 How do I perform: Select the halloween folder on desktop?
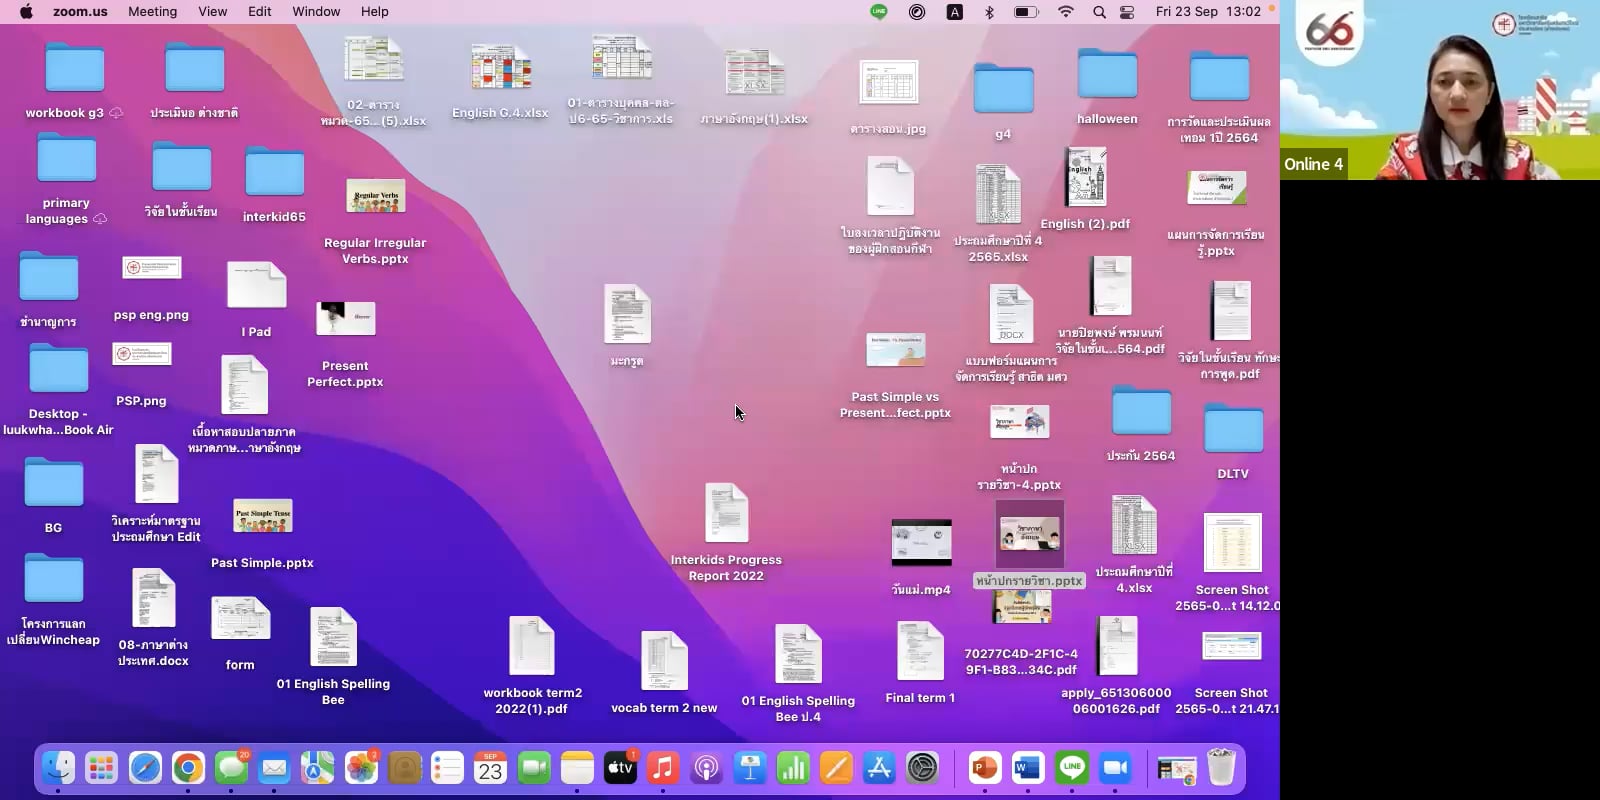1107,75
